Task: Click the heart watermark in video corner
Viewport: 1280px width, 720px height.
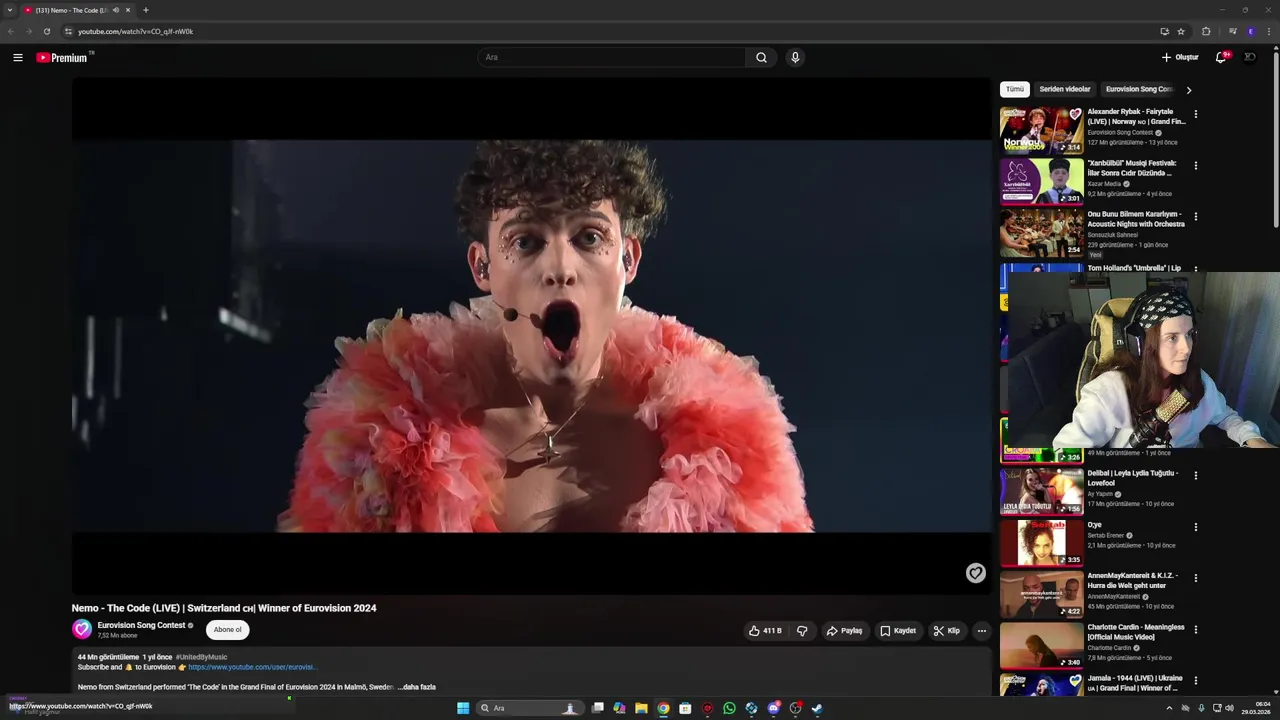Action: click(x=975, y=573)
